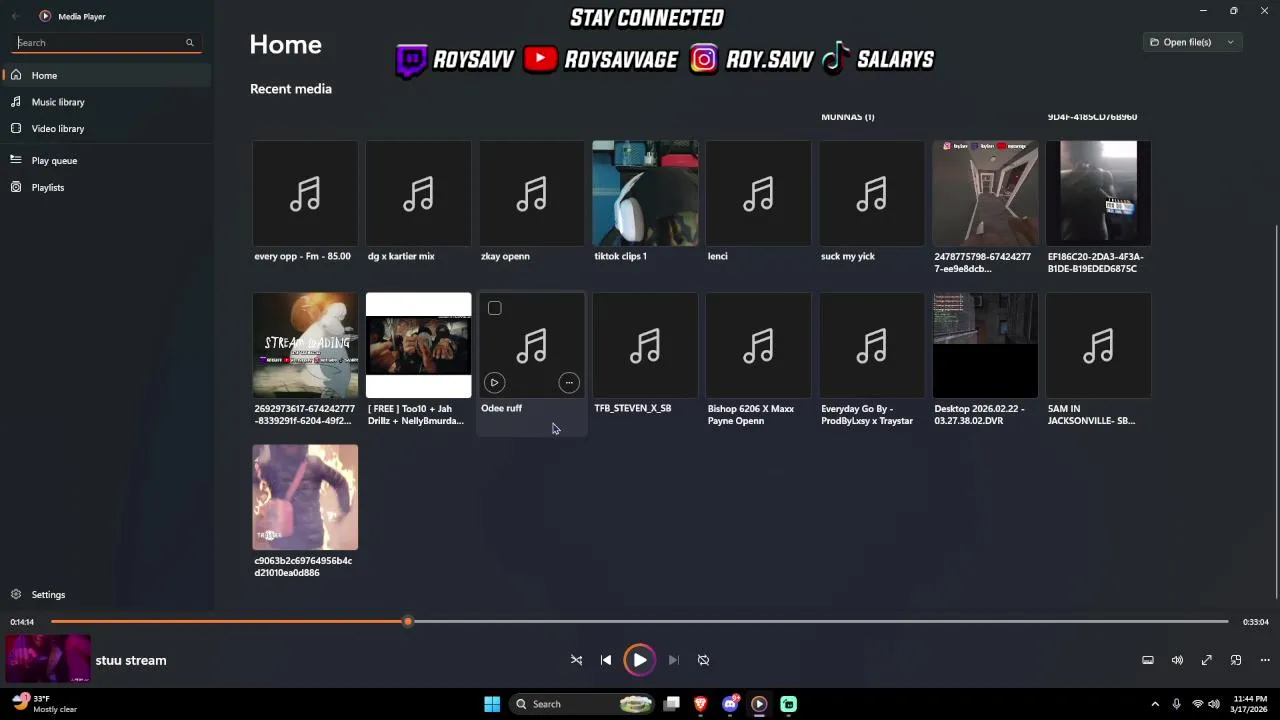Open the 'tiktok clips 1' video thumbnail
The width and height of the screenshot is (1280, 720).
(645, 193)
